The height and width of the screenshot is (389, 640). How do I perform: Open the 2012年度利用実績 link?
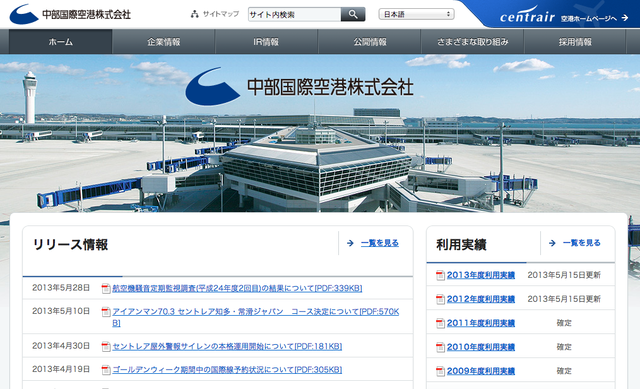click(481, 299)
